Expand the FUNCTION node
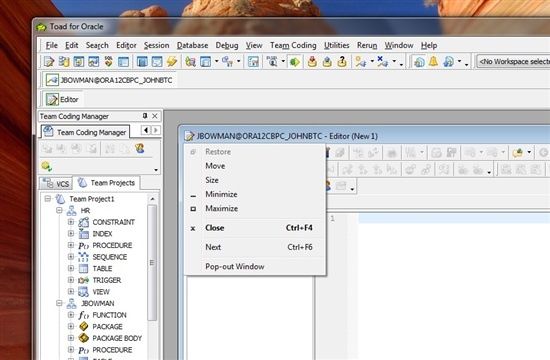The width and height of the screenshot is (550, 360). click(71, 315)
